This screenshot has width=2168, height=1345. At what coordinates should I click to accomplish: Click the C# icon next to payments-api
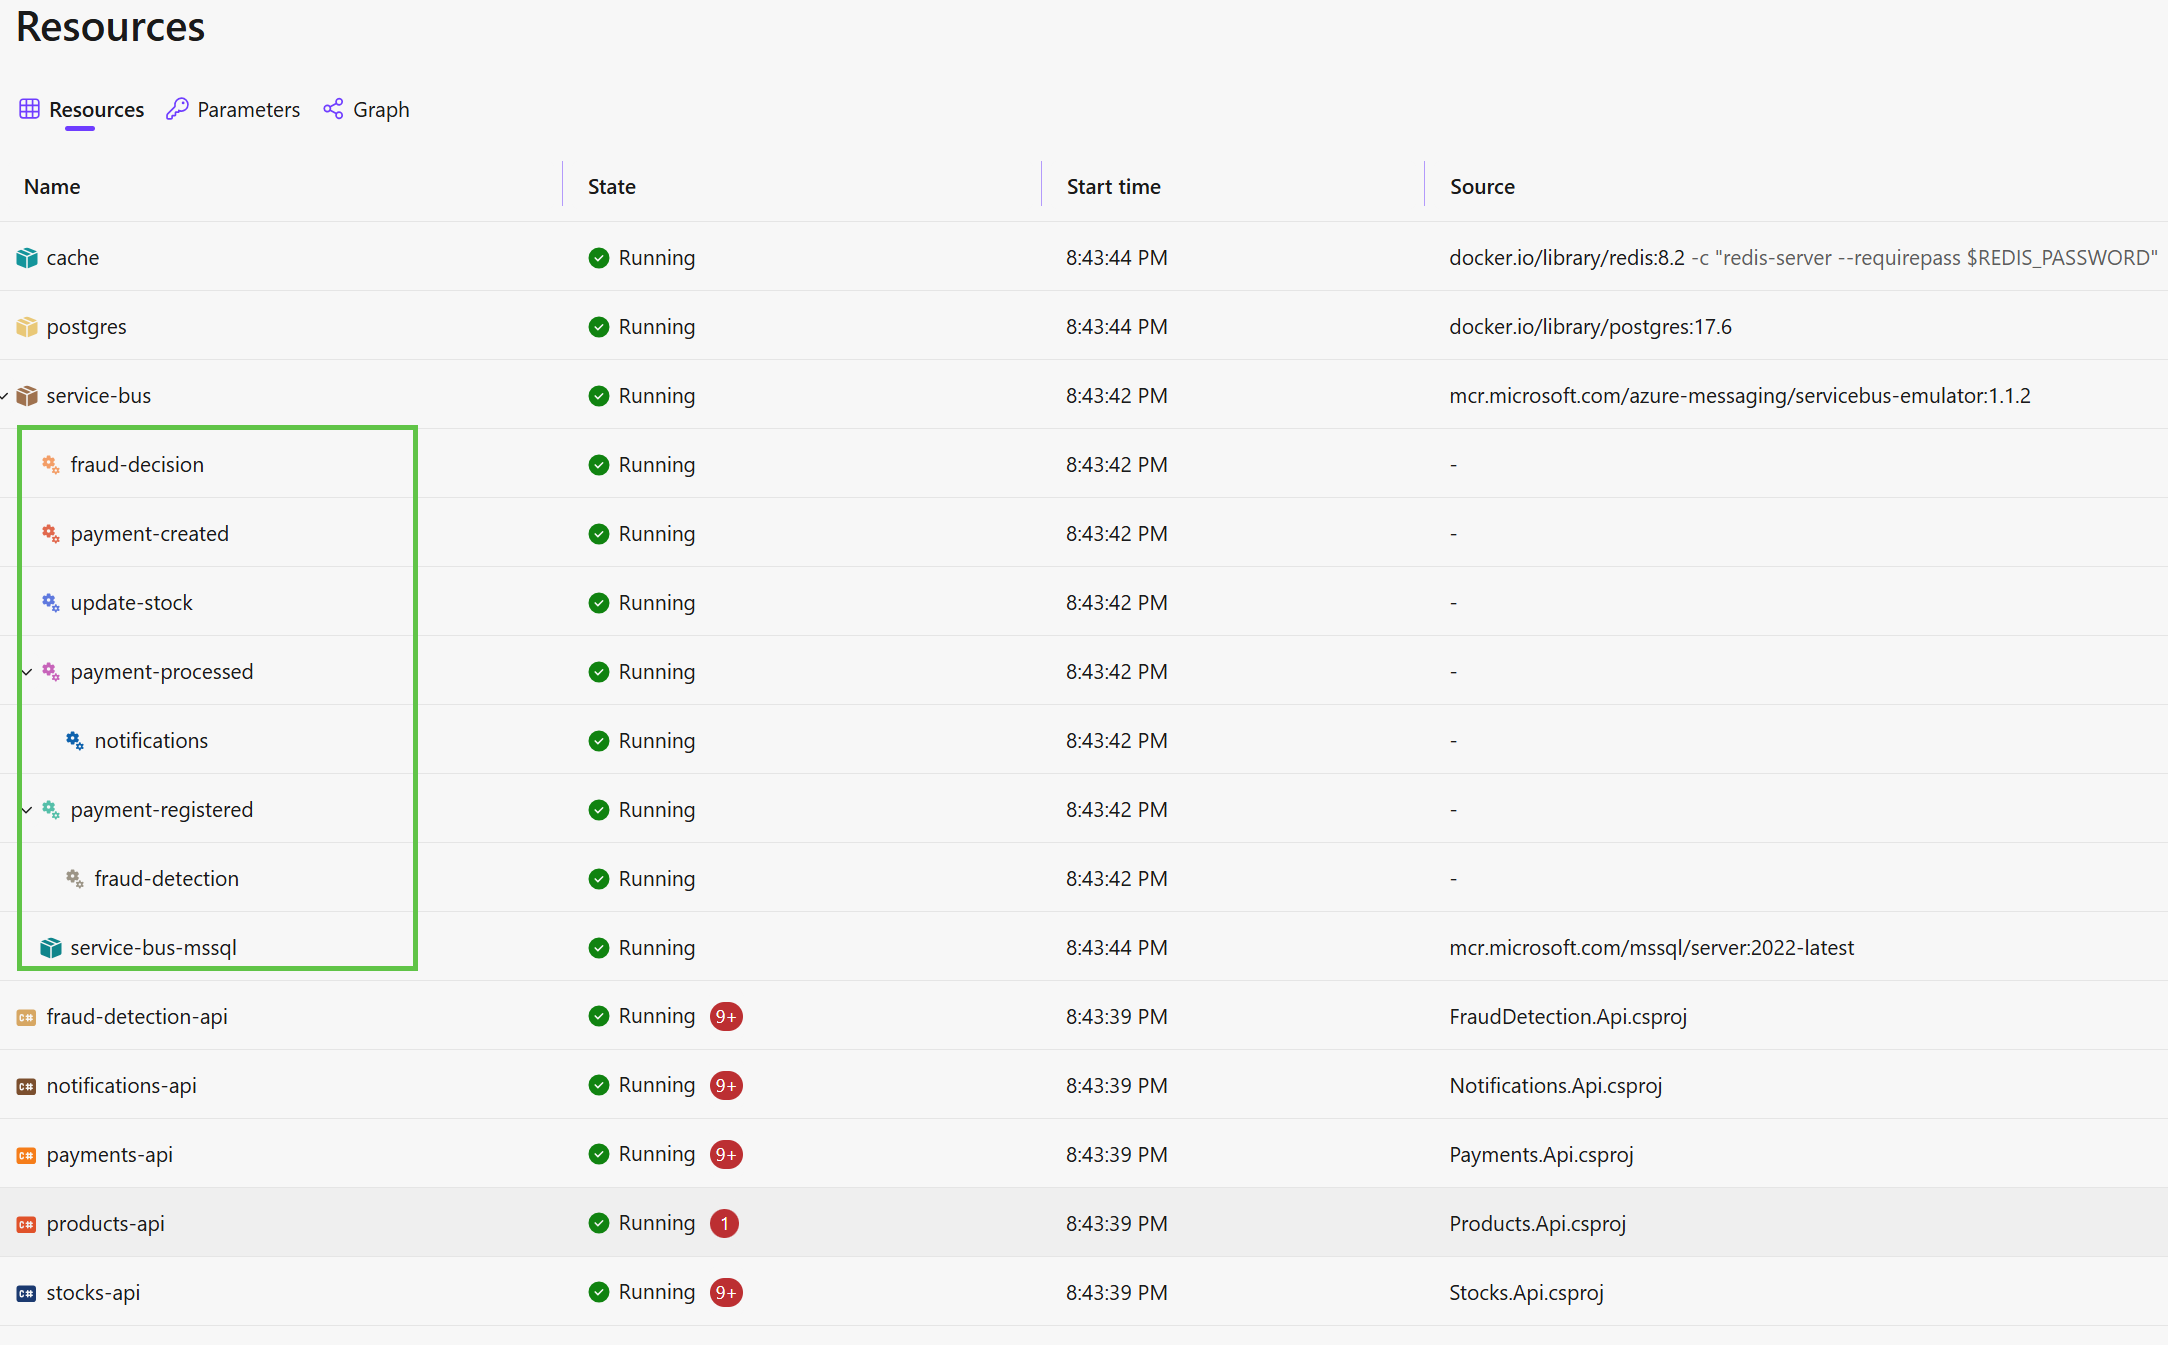pos(27,1154)
